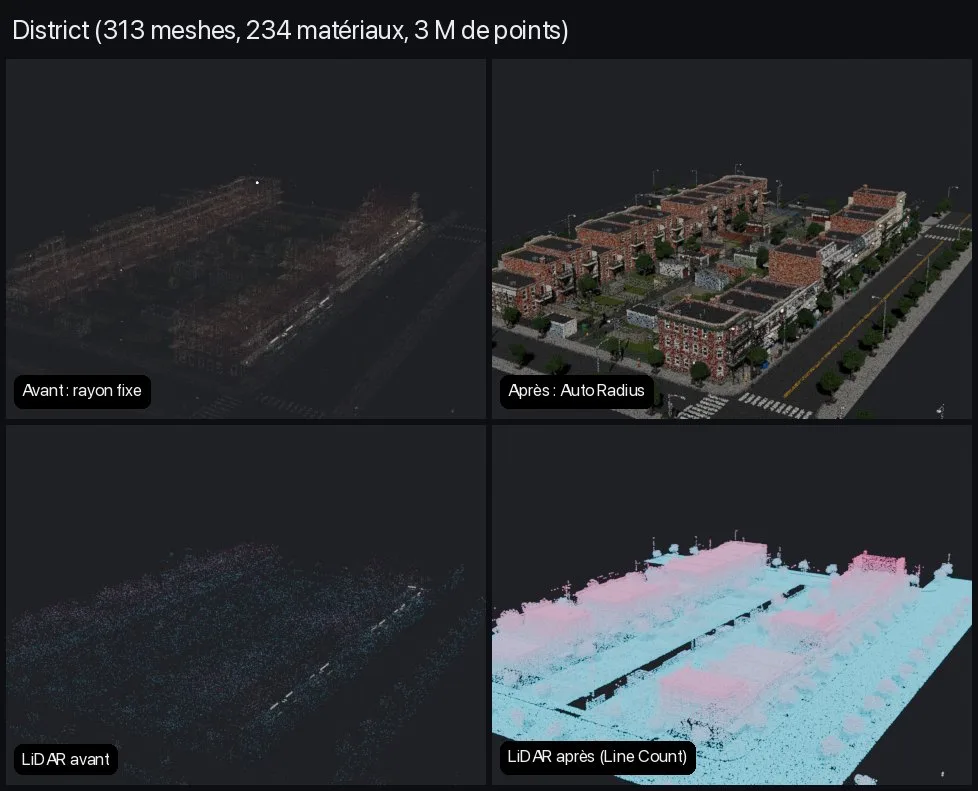Open the 'LiDAR avant' point cloud image
Screen dimensions: 978x791
246,605
